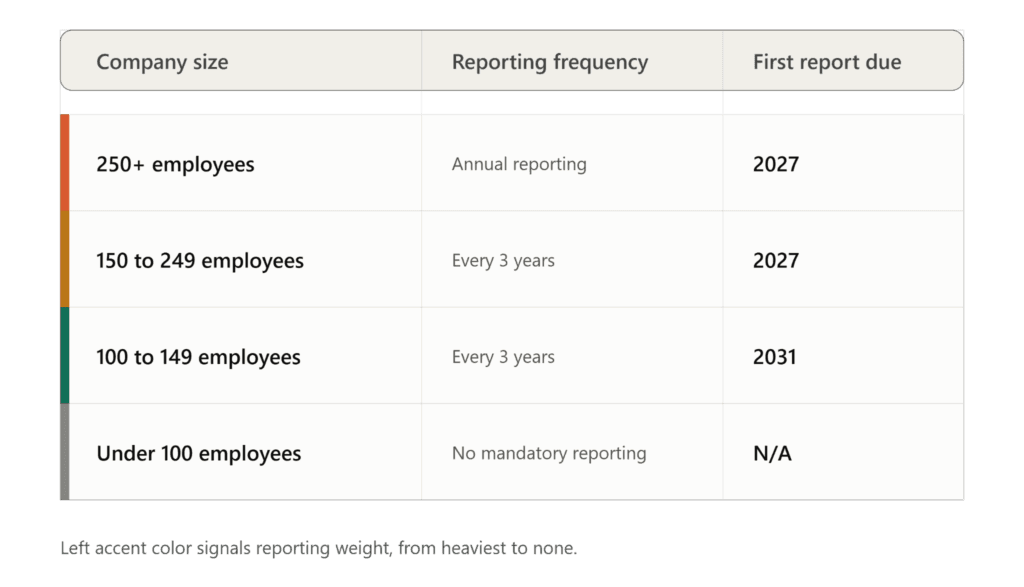Select the 2027 value for 150 to 249 employees
The height and width of the screenshot is (587, 1024).
tap(776, 261)
